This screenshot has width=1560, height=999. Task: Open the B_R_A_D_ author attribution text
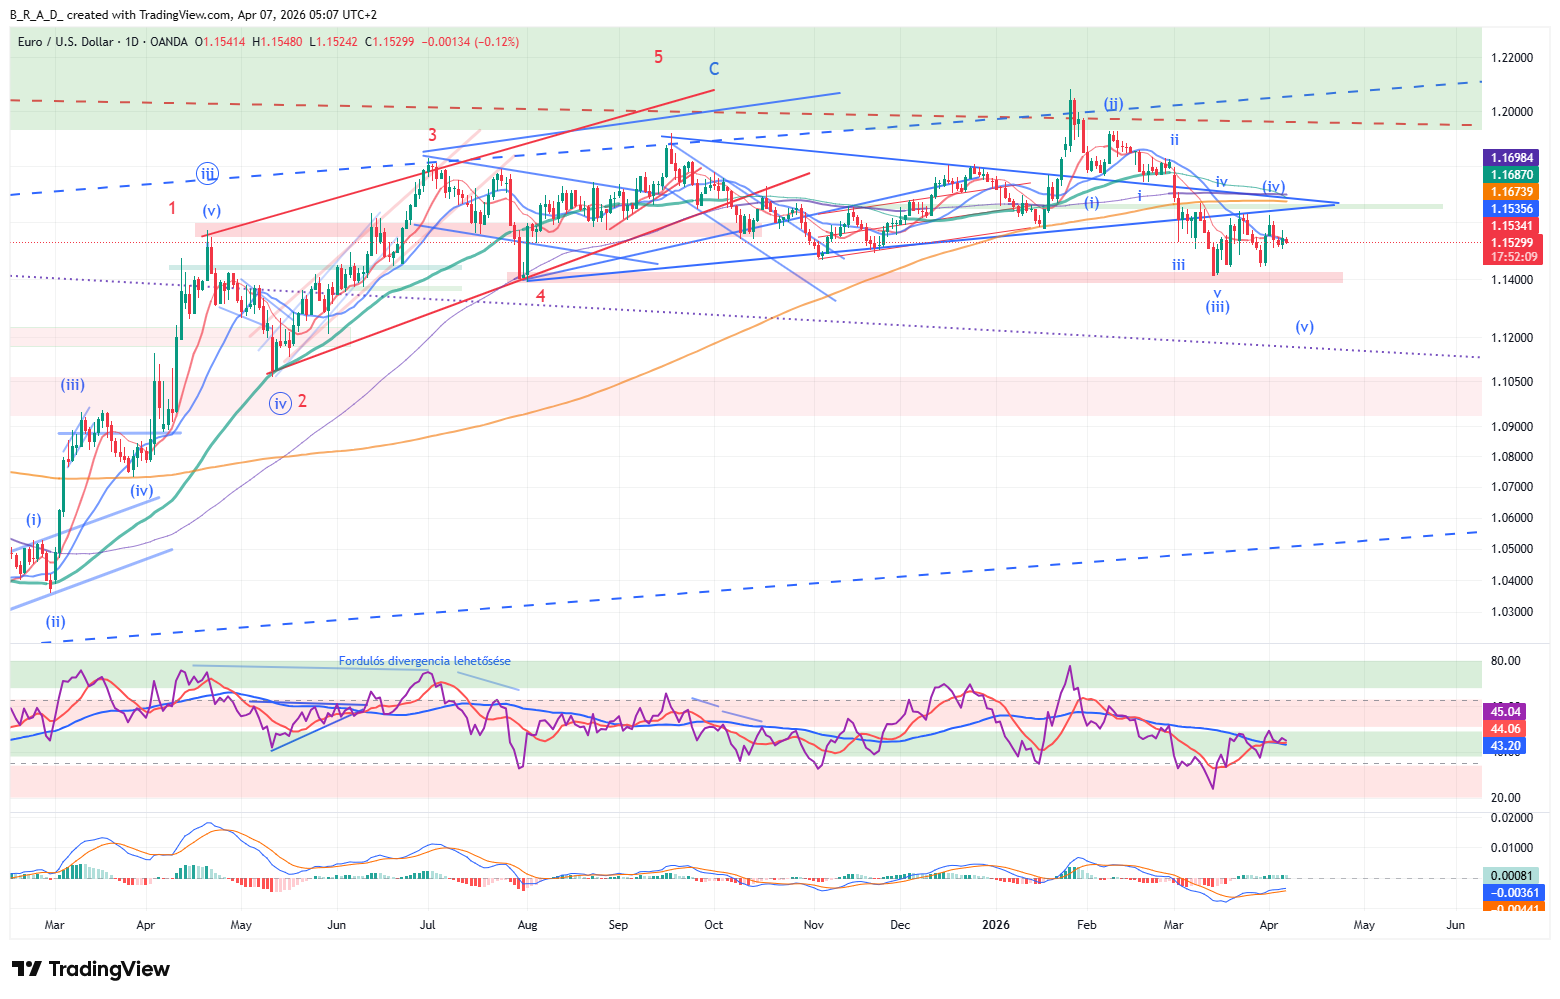pyautogui.click(x=36, y=15)
